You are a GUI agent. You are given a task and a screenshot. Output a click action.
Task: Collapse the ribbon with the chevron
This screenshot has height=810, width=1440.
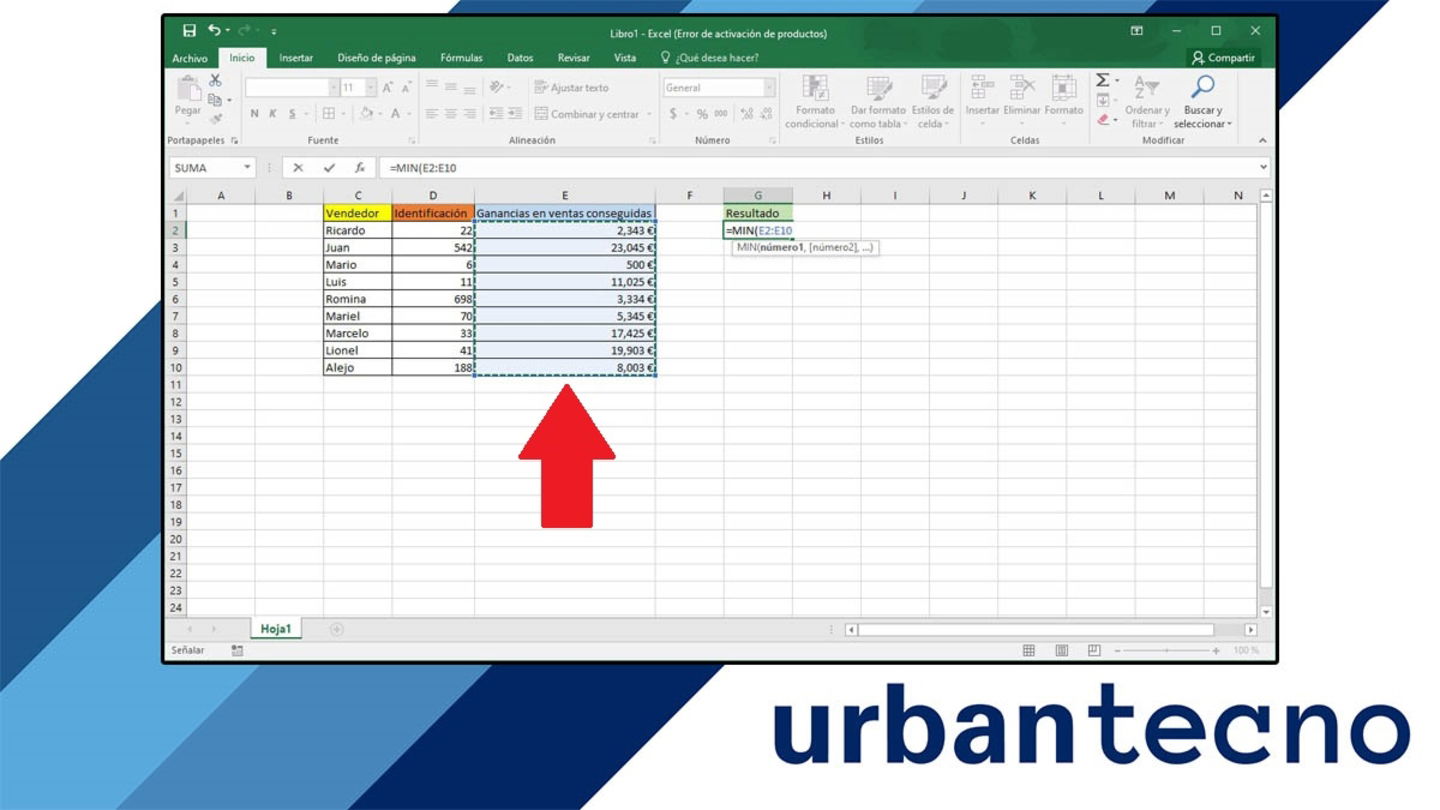coord(1262,141)
